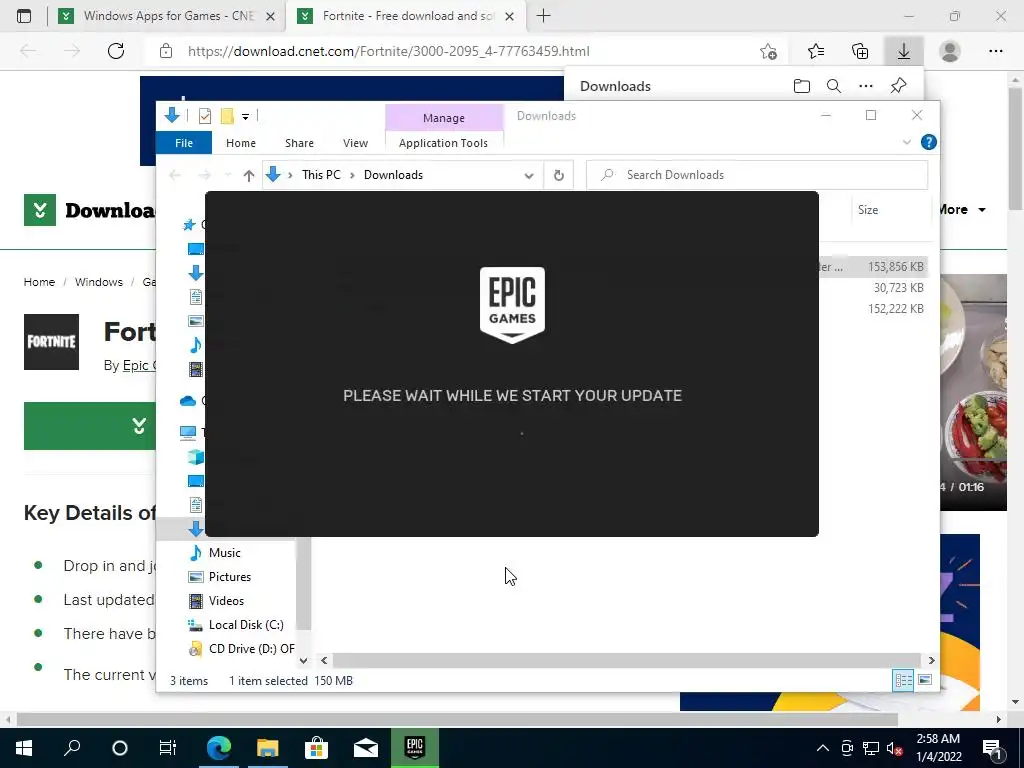Open the Edge Collections icon
Viewport: 1024px width, 768px height.
coord(860,51)
